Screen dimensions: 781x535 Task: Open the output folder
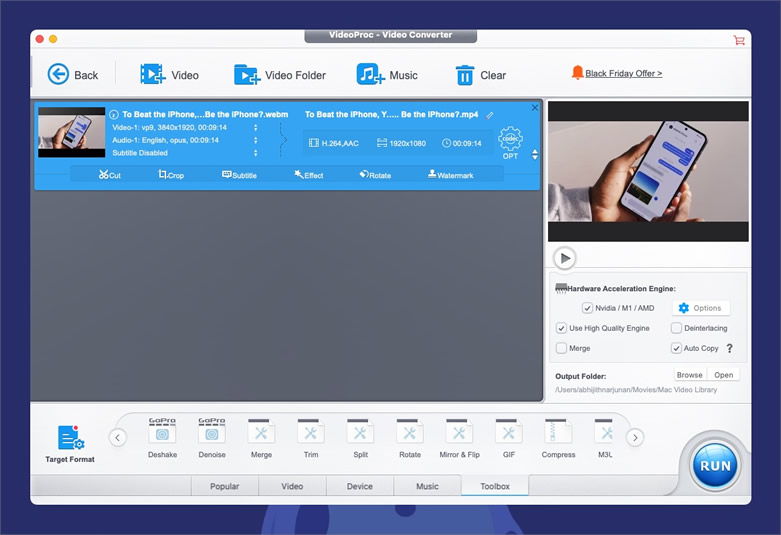click(x=723, y=375)
